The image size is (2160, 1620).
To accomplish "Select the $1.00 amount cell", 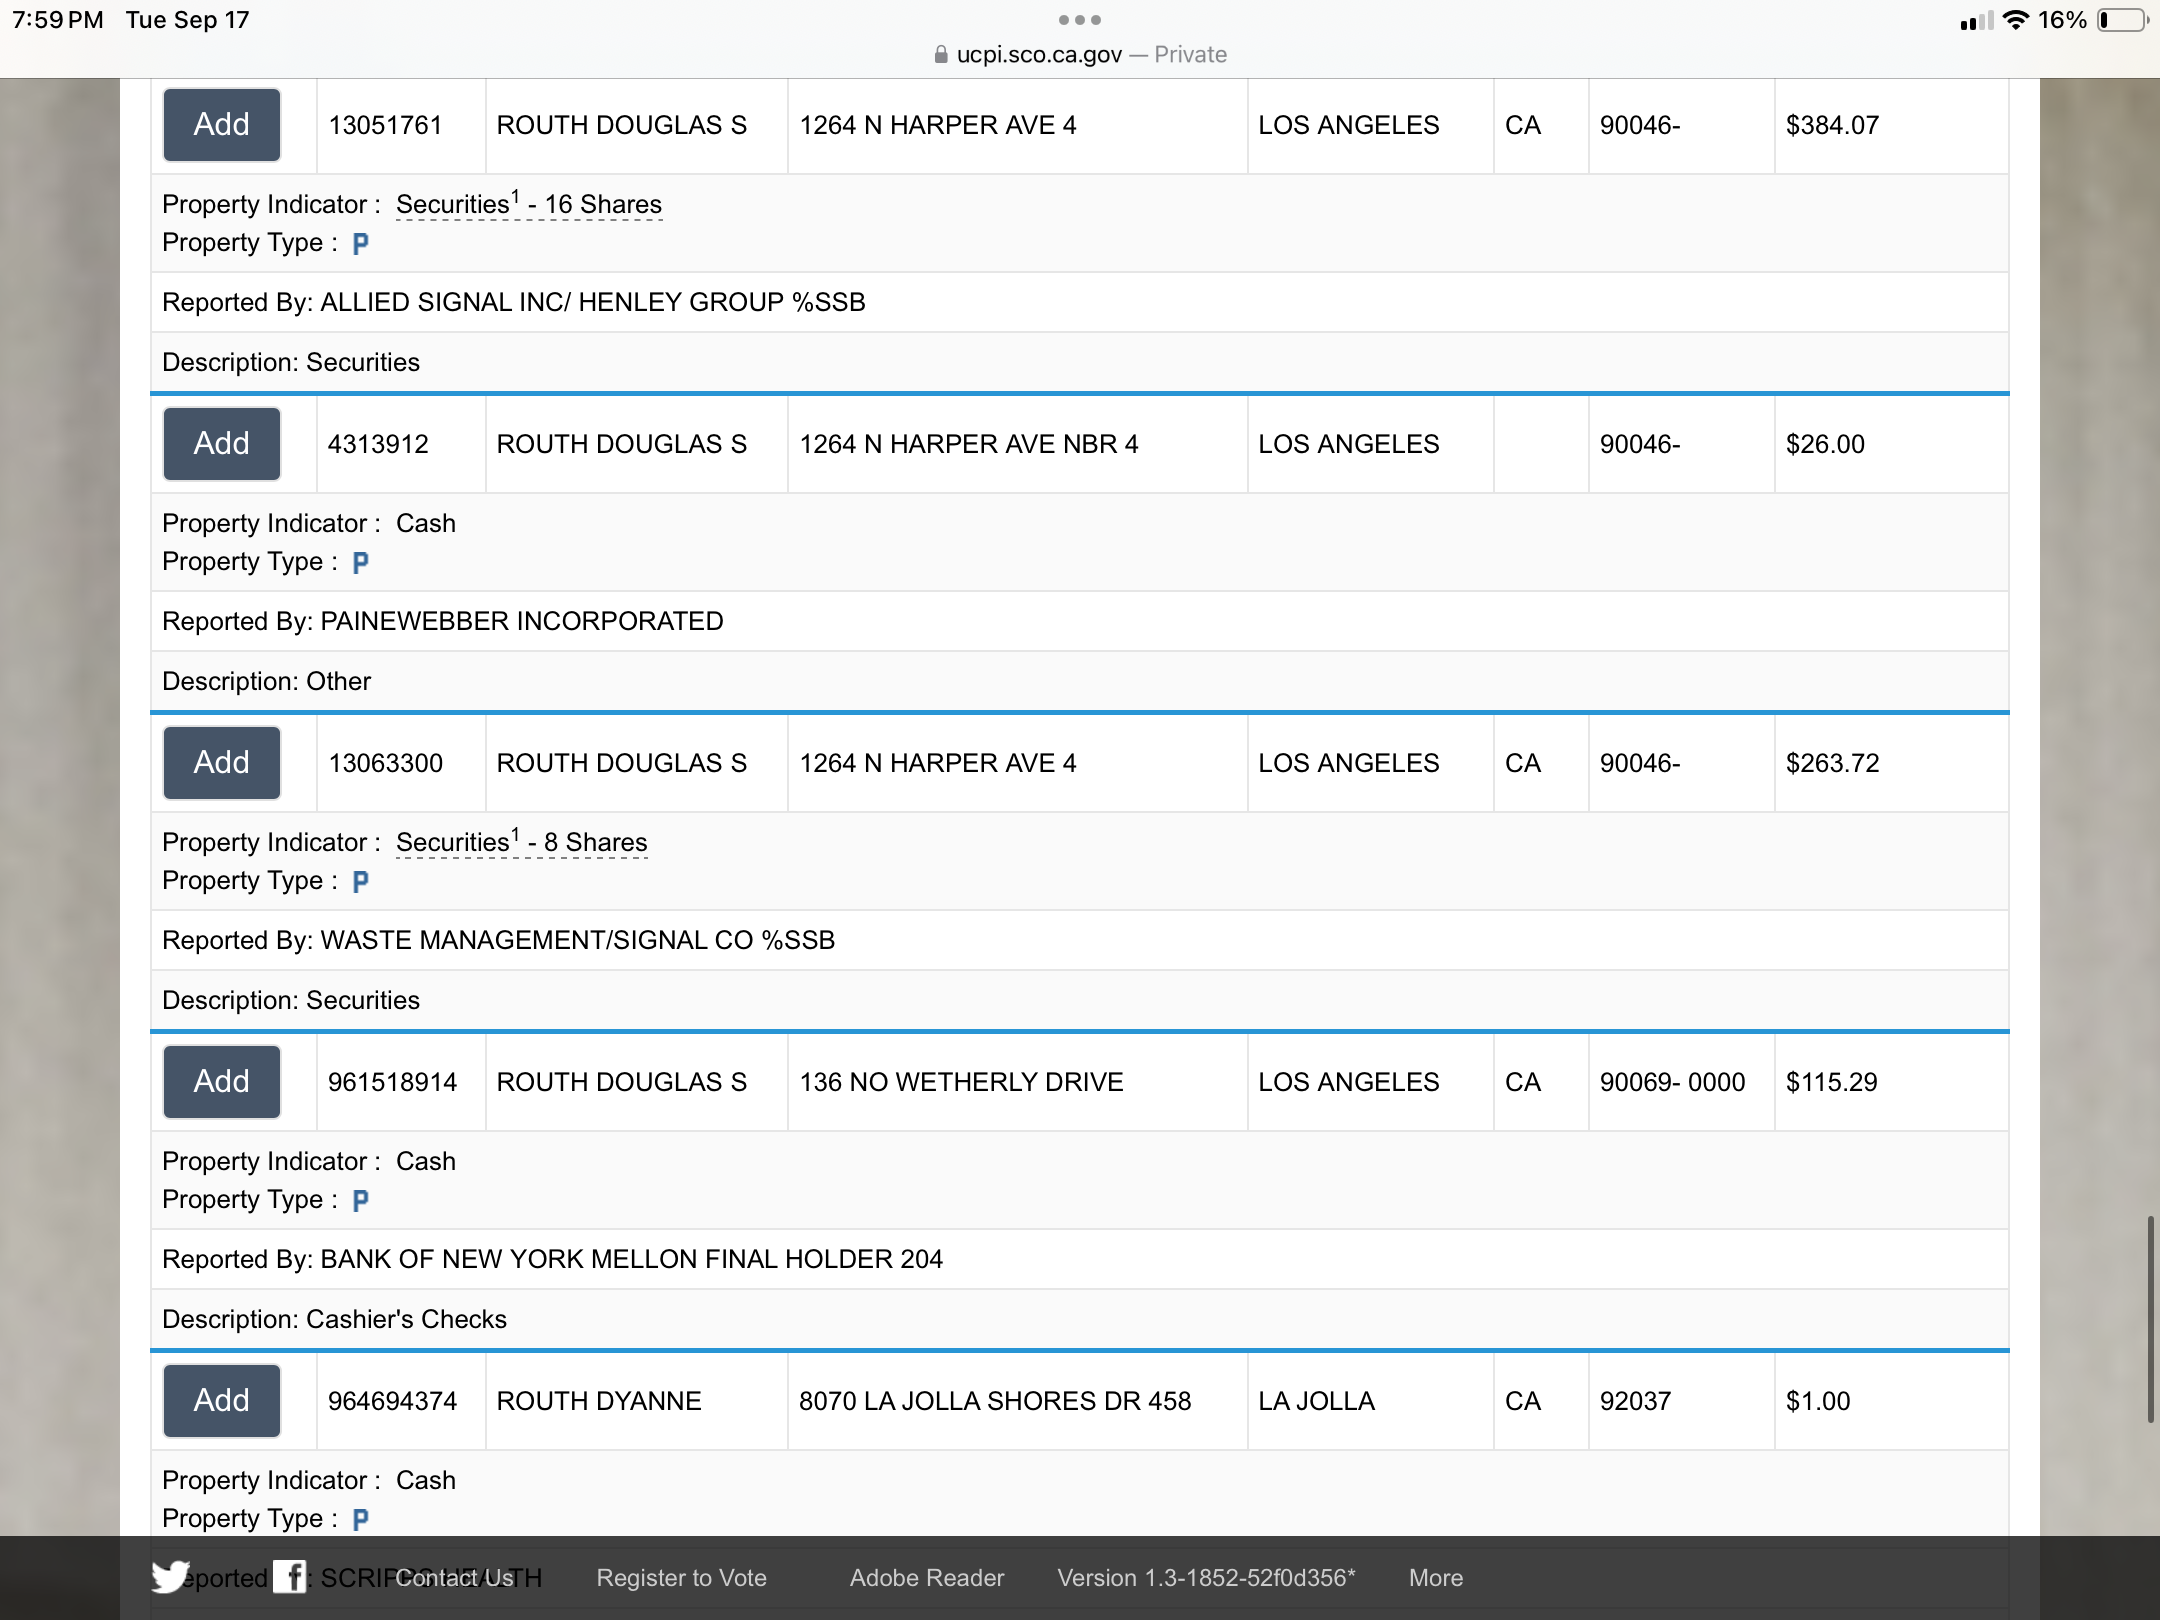I will pos(1891,1401).
